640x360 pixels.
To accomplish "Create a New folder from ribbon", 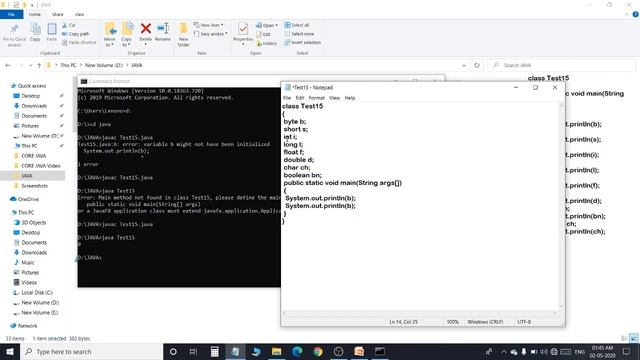I will [x=184, y=35].
